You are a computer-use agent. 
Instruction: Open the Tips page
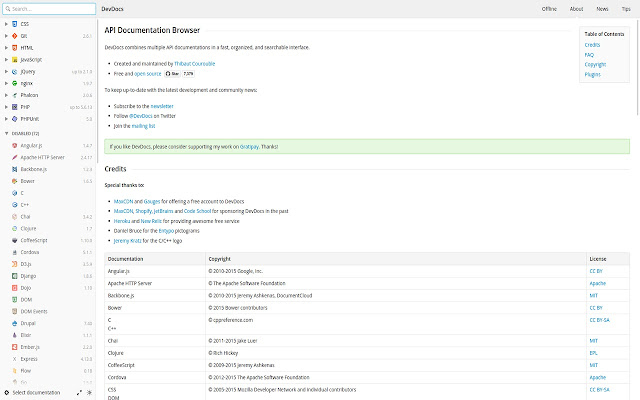coord(626,9)
